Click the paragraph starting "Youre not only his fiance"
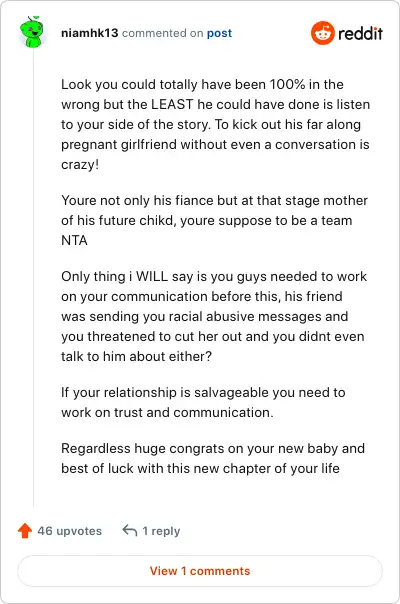 (x=214, y=220)
